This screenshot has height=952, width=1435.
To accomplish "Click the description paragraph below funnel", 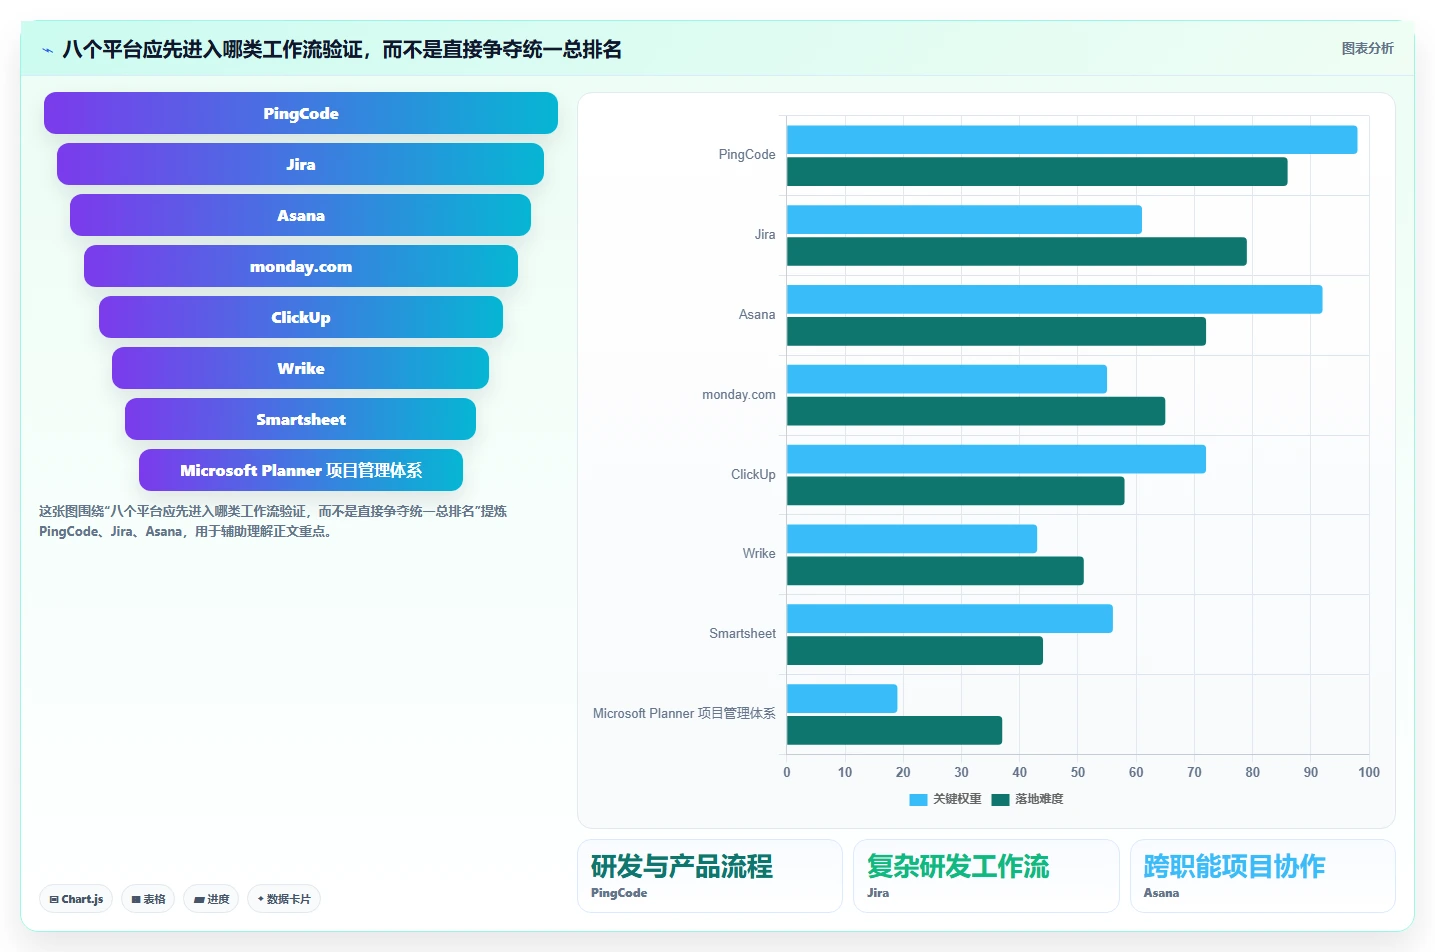I will (273, 521).
